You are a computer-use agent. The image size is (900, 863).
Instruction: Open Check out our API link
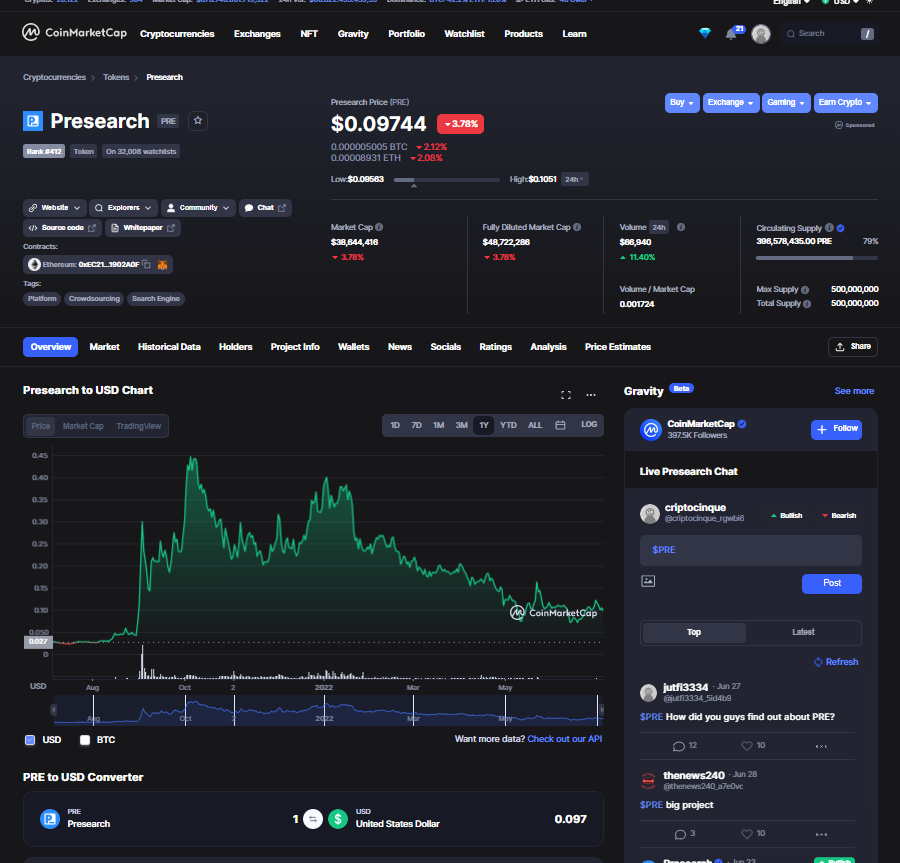pyautogui.click(x=564, y=738)
